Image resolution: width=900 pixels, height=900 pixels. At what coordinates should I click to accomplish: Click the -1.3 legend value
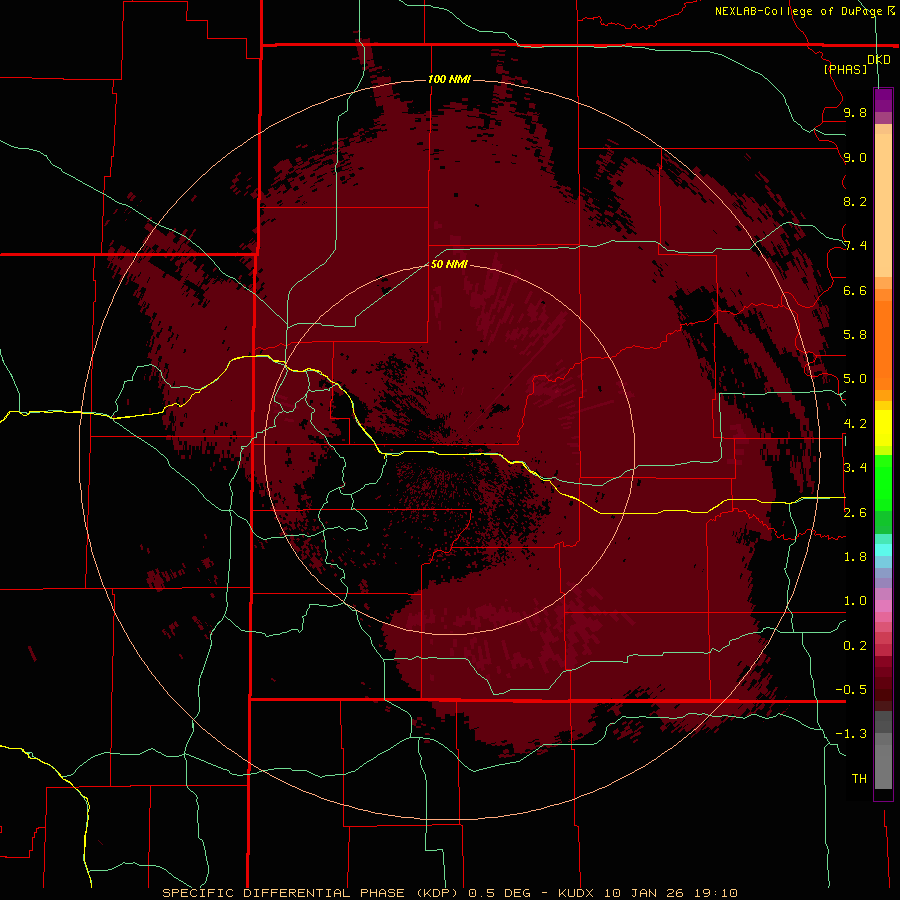pyautogui.click(x=851, y=734)
